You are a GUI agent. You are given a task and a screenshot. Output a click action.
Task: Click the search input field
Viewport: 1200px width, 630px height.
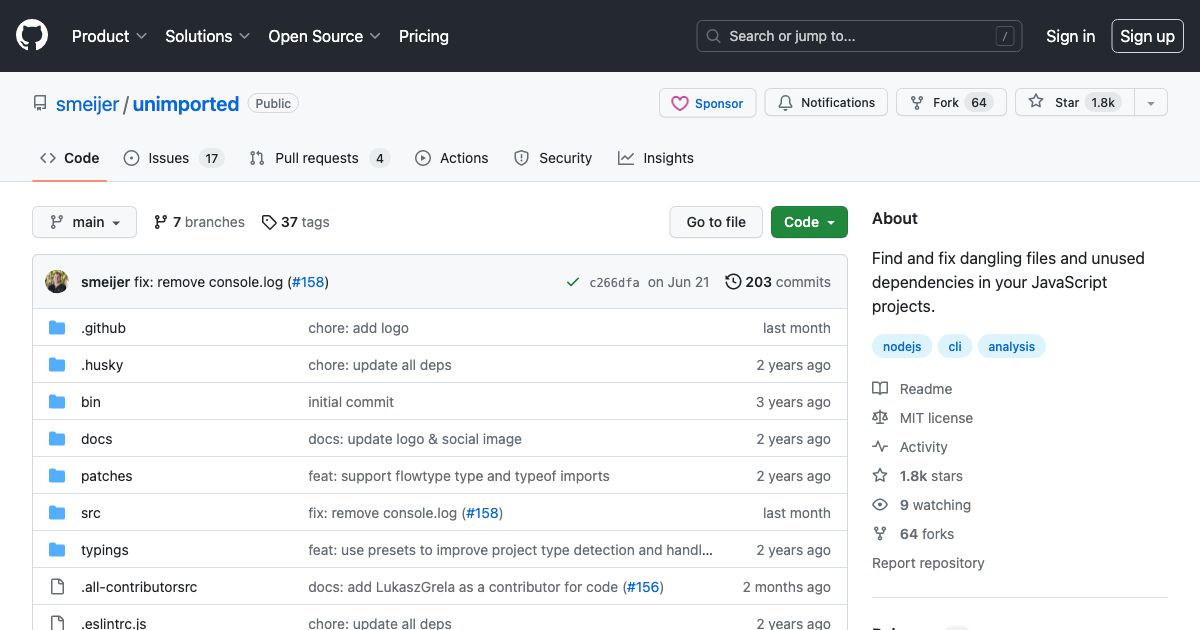click(x=858, y=36)
